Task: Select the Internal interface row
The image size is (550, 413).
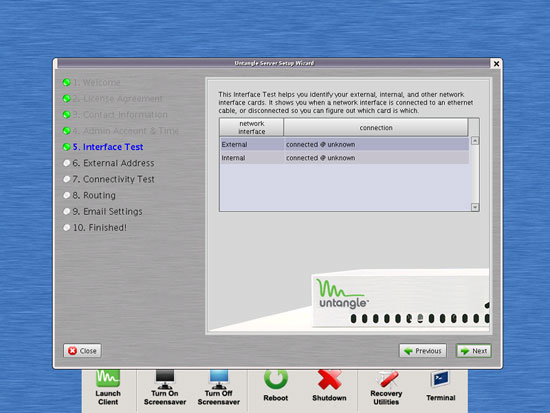Action: 344,158
